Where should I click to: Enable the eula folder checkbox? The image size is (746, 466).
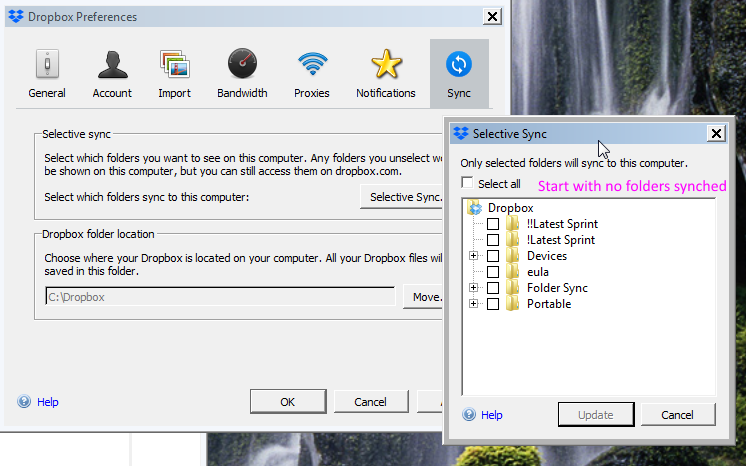[493, 272]
